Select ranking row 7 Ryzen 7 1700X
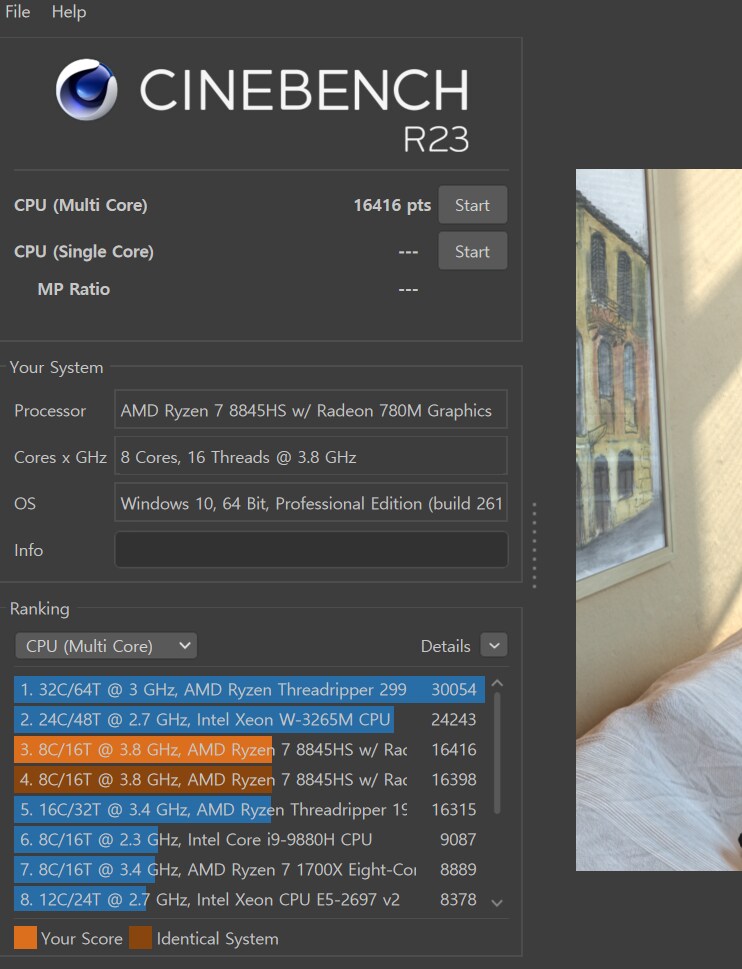Viewport: 742px width, 969px height. [x=250, y=870]
